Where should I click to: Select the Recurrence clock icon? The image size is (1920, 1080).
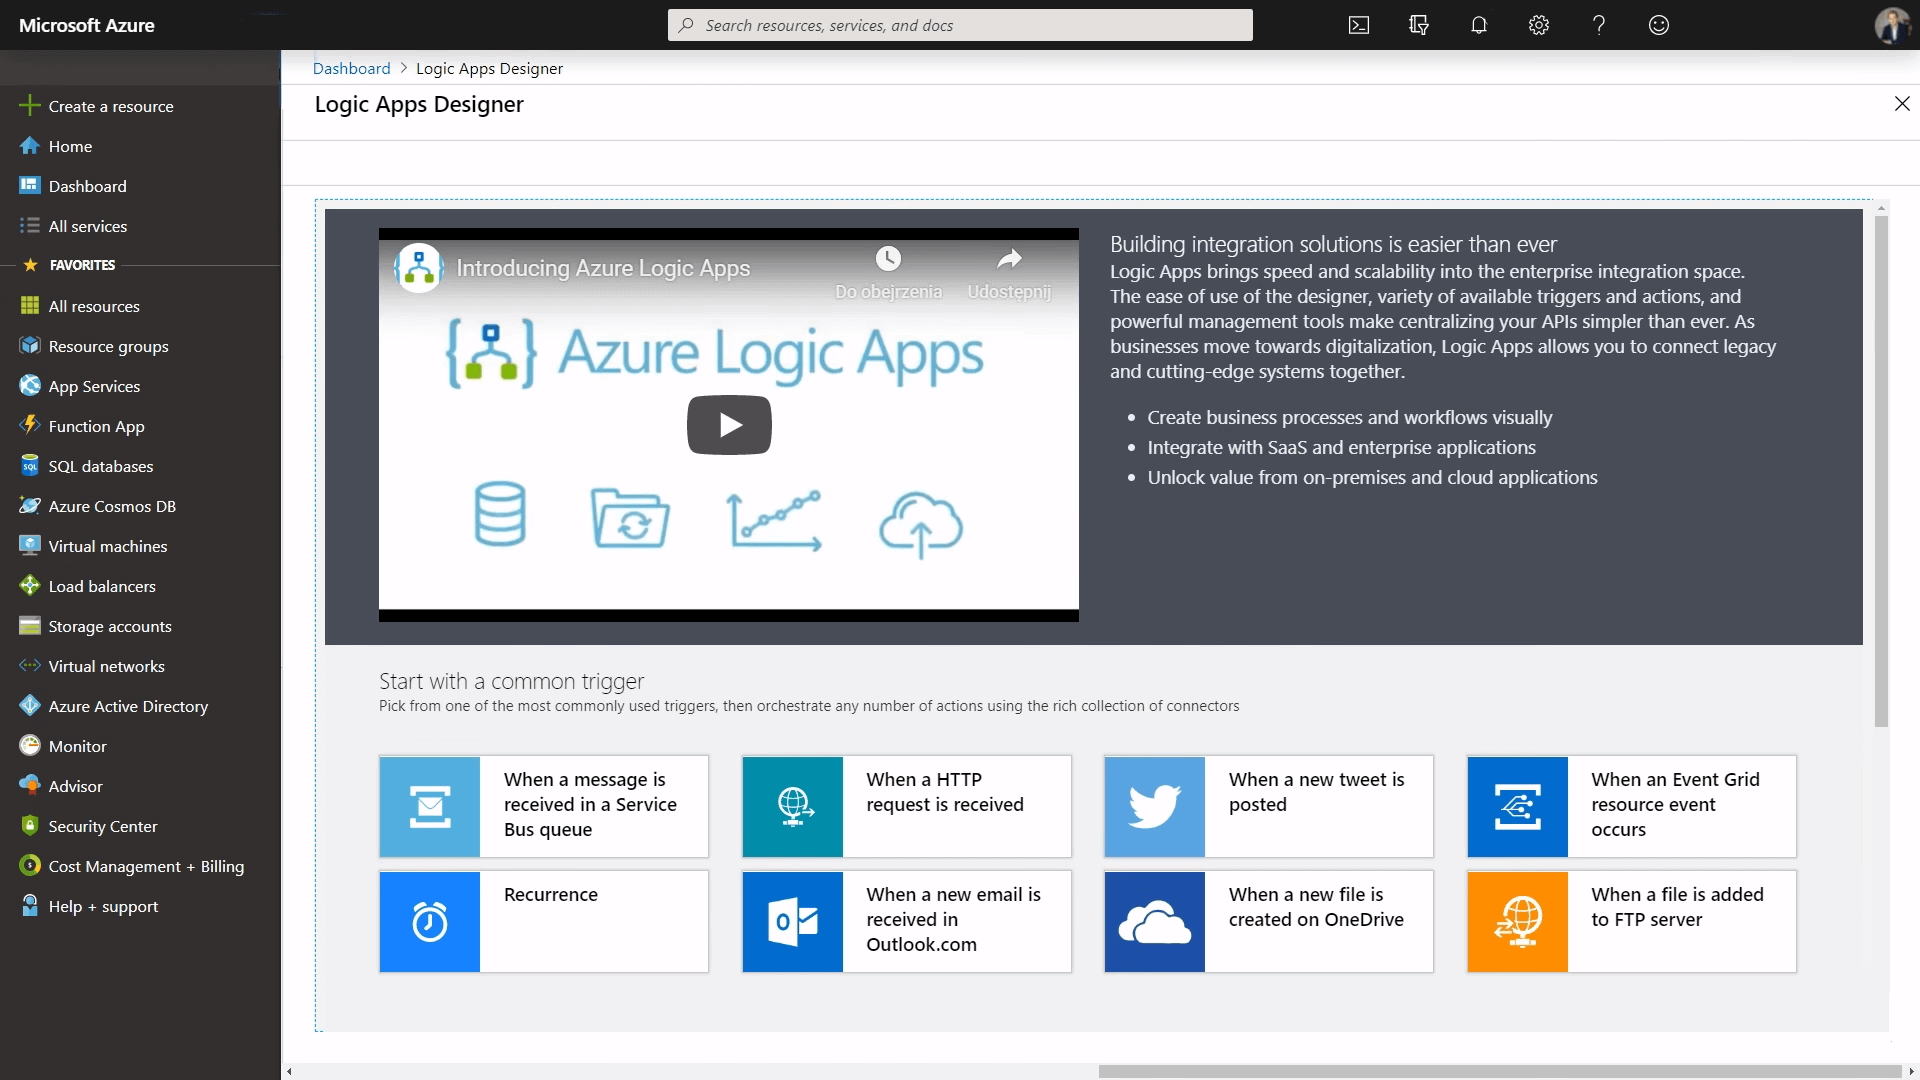(x=430, y=921)
